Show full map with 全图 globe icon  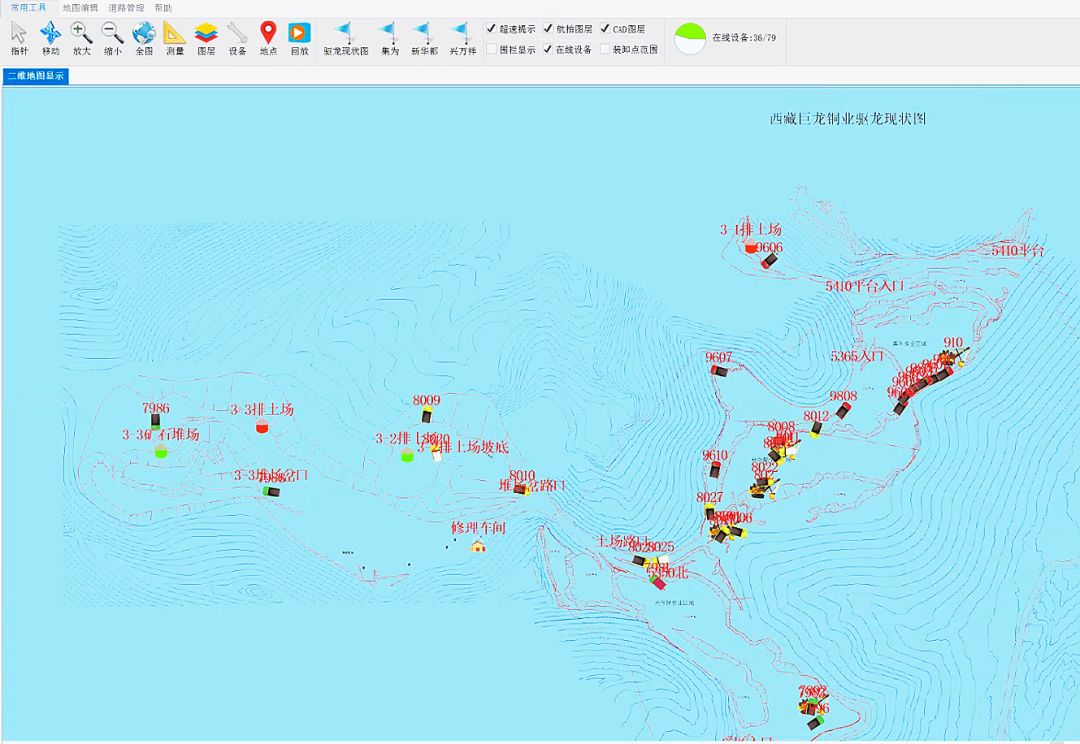pyautogui.click(x=144, y=39)
